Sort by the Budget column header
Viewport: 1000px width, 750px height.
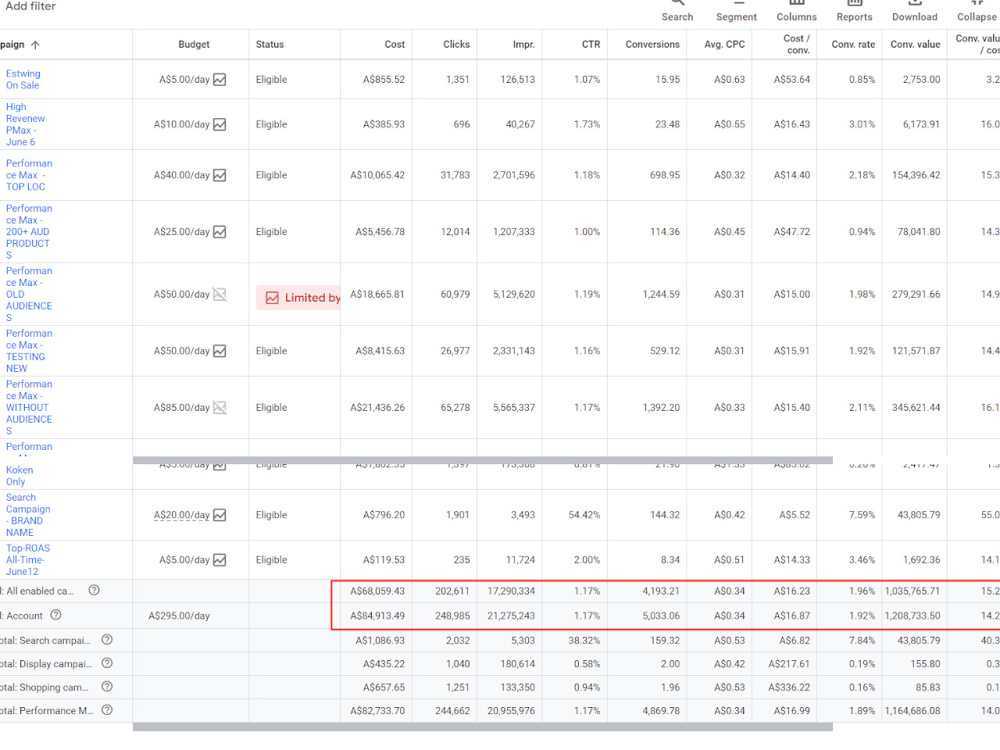click(194, 45)
